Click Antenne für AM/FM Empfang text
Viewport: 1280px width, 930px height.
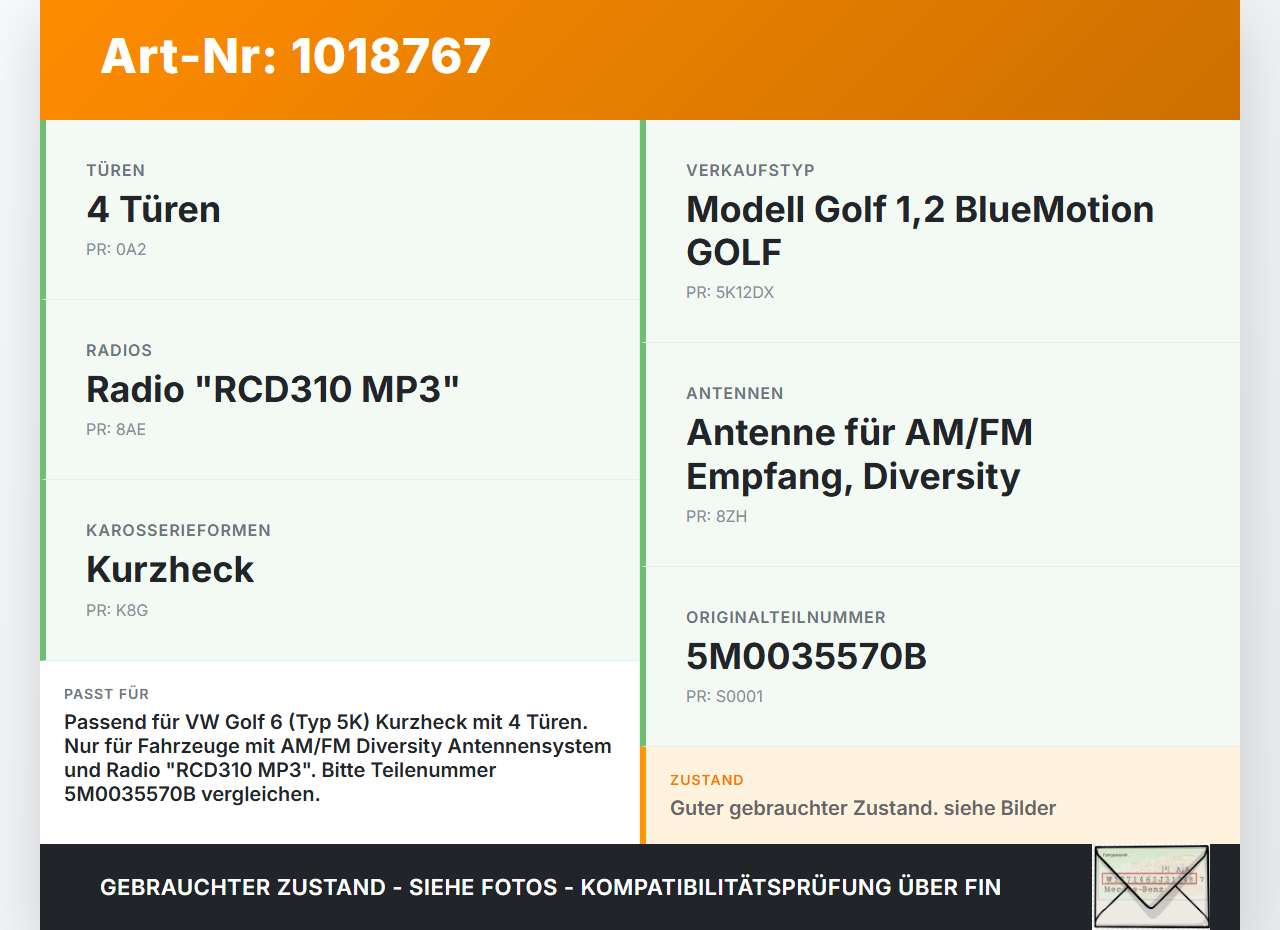click(860, 454)
